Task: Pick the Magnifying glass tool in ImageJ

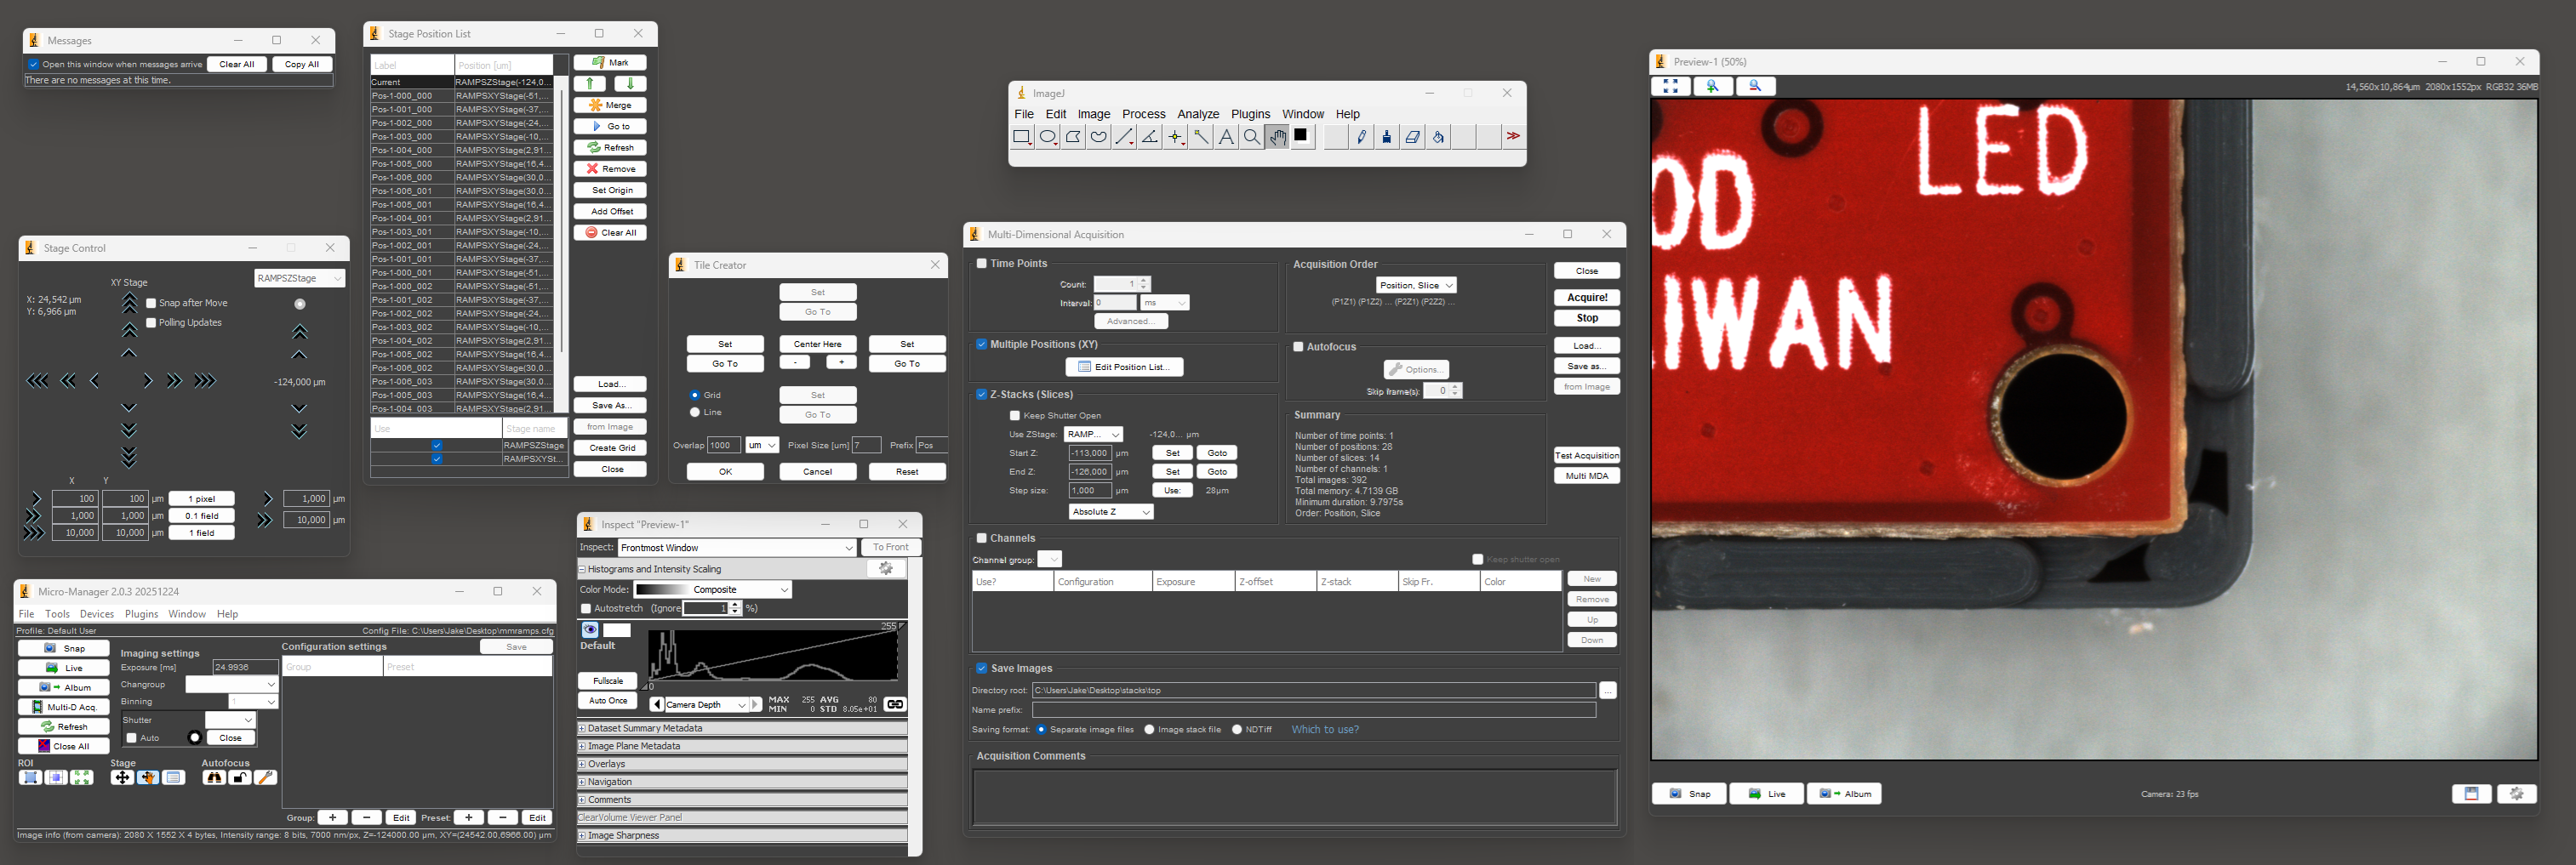Action: (1251, 137)
